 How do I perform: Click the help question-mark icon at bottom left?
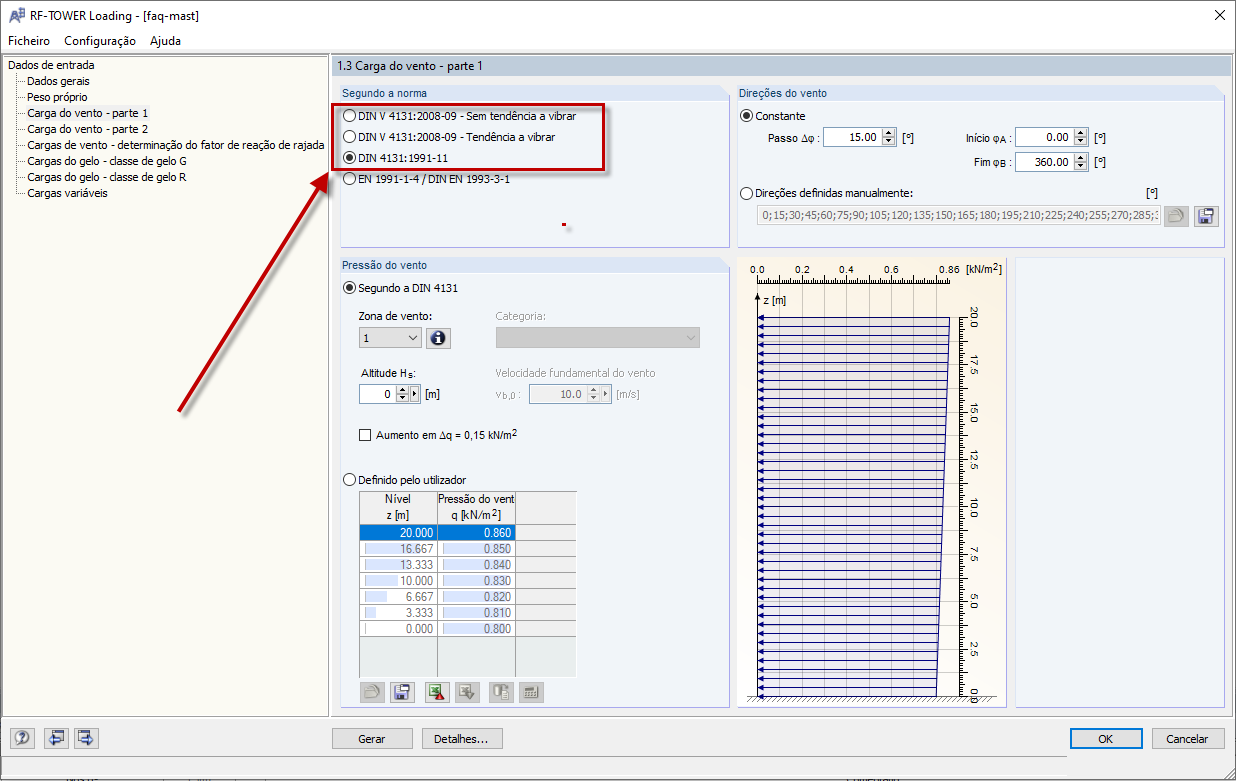pyautogui.click(x=23, y=739)
